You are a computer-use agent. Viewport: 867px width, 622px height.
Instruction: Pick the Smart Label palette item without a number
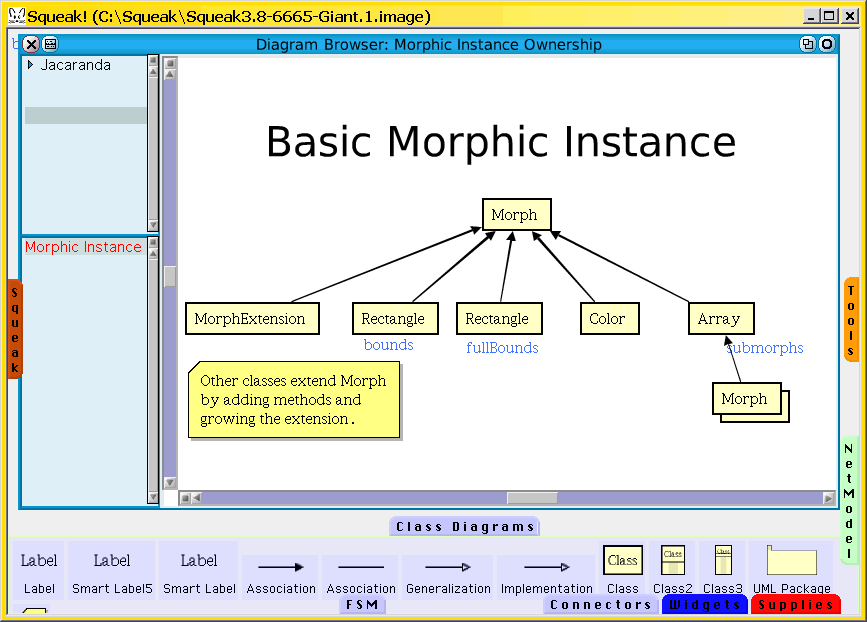[x=199, y=572]
